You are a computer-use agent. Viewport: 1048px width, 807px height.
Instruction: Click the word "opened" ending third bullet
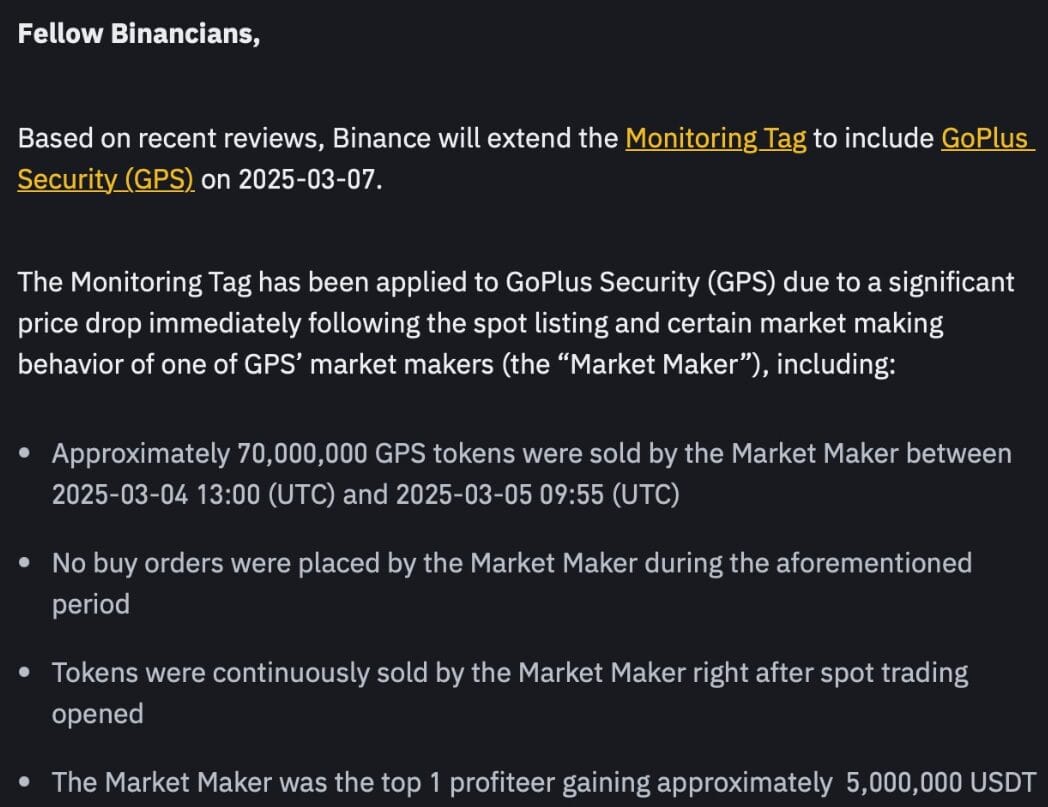pyautogui.click(x=97, y=714)
